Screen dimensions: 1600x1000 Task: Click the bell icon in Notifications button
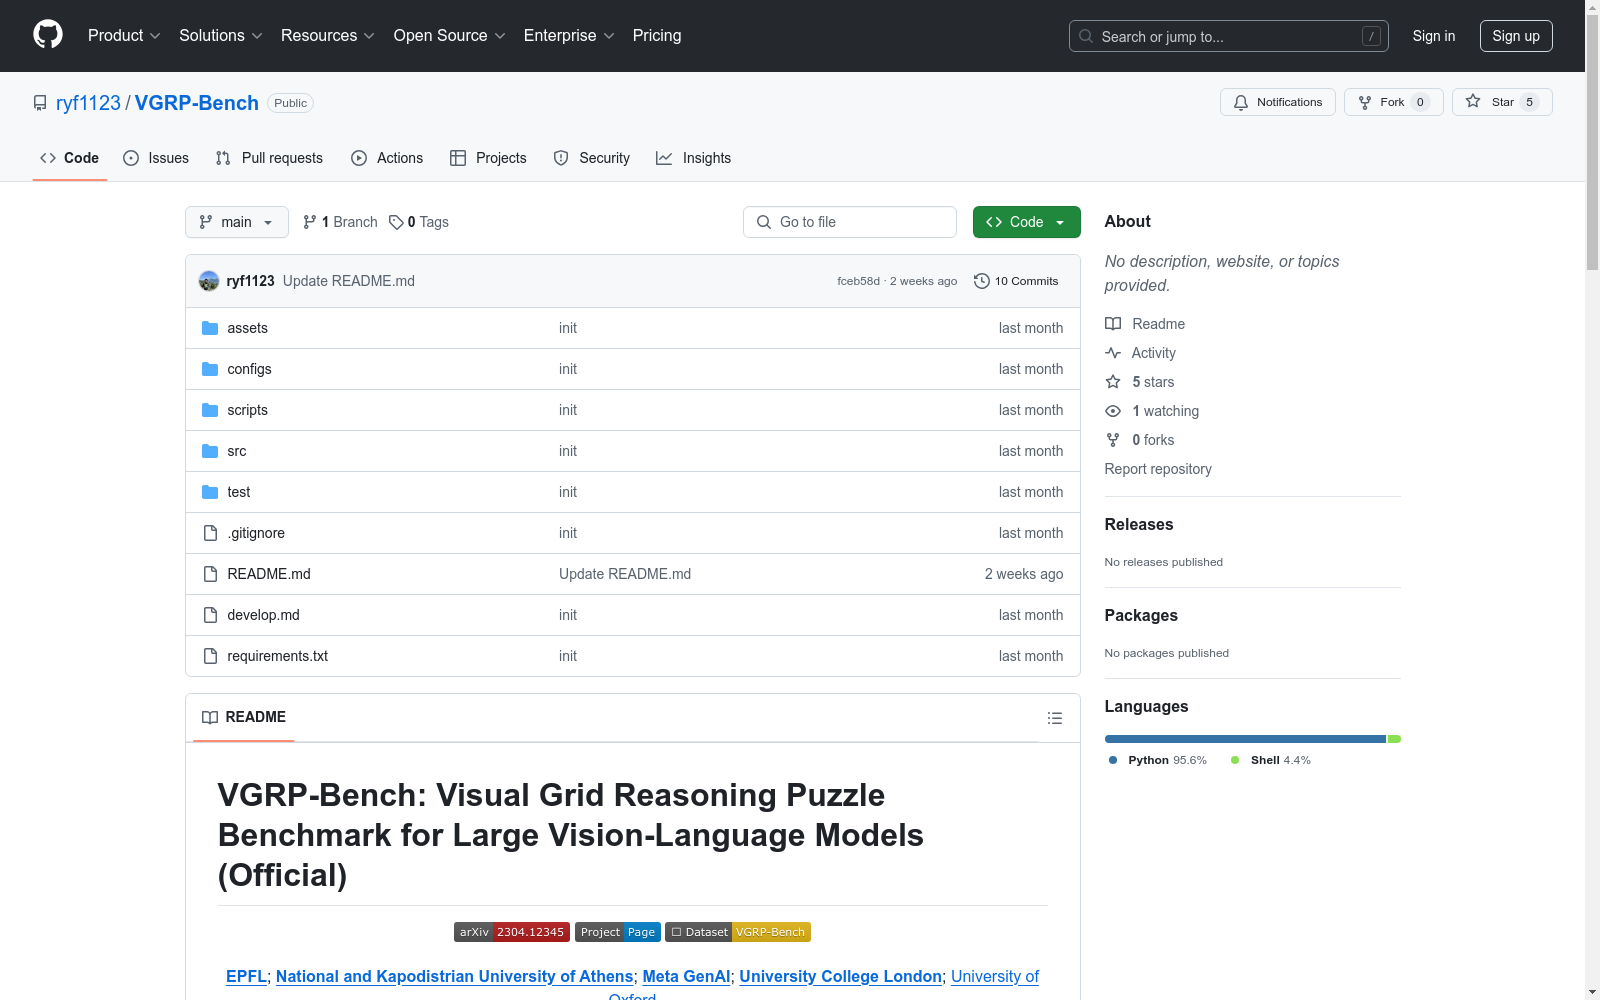1241,102
